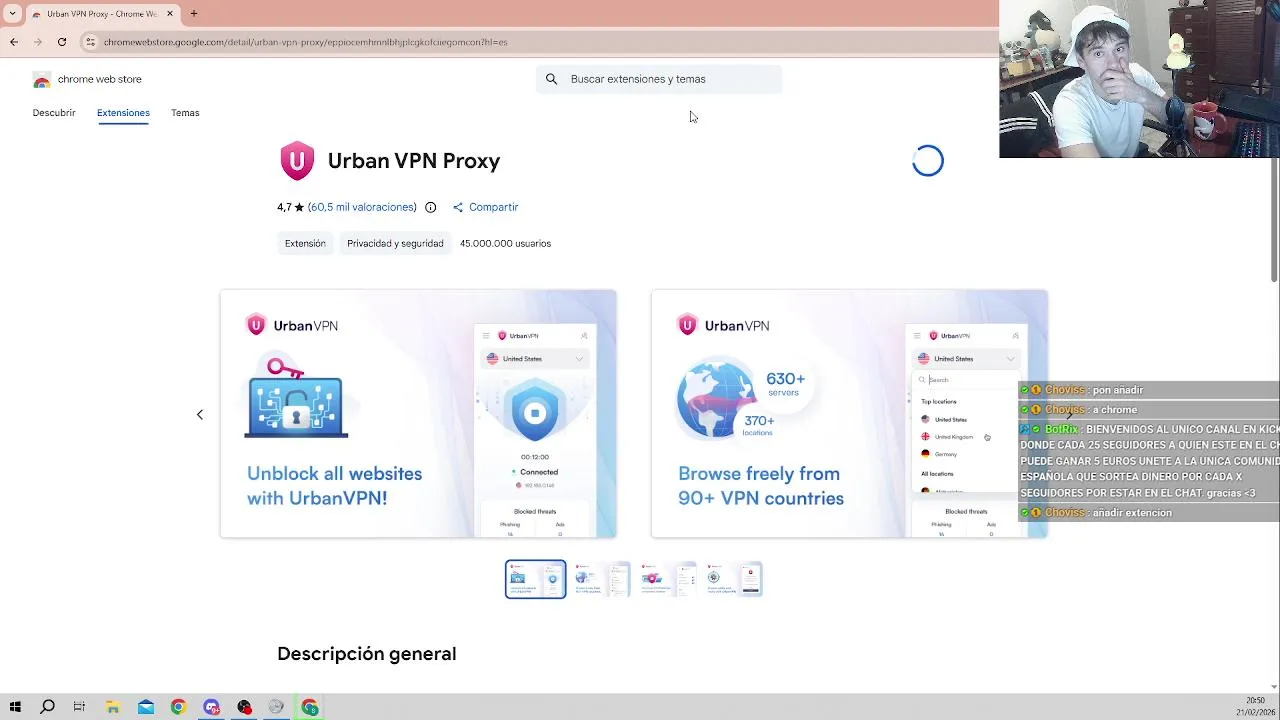Open the black-and-red recording app taskbar icon

pos(244,707)
